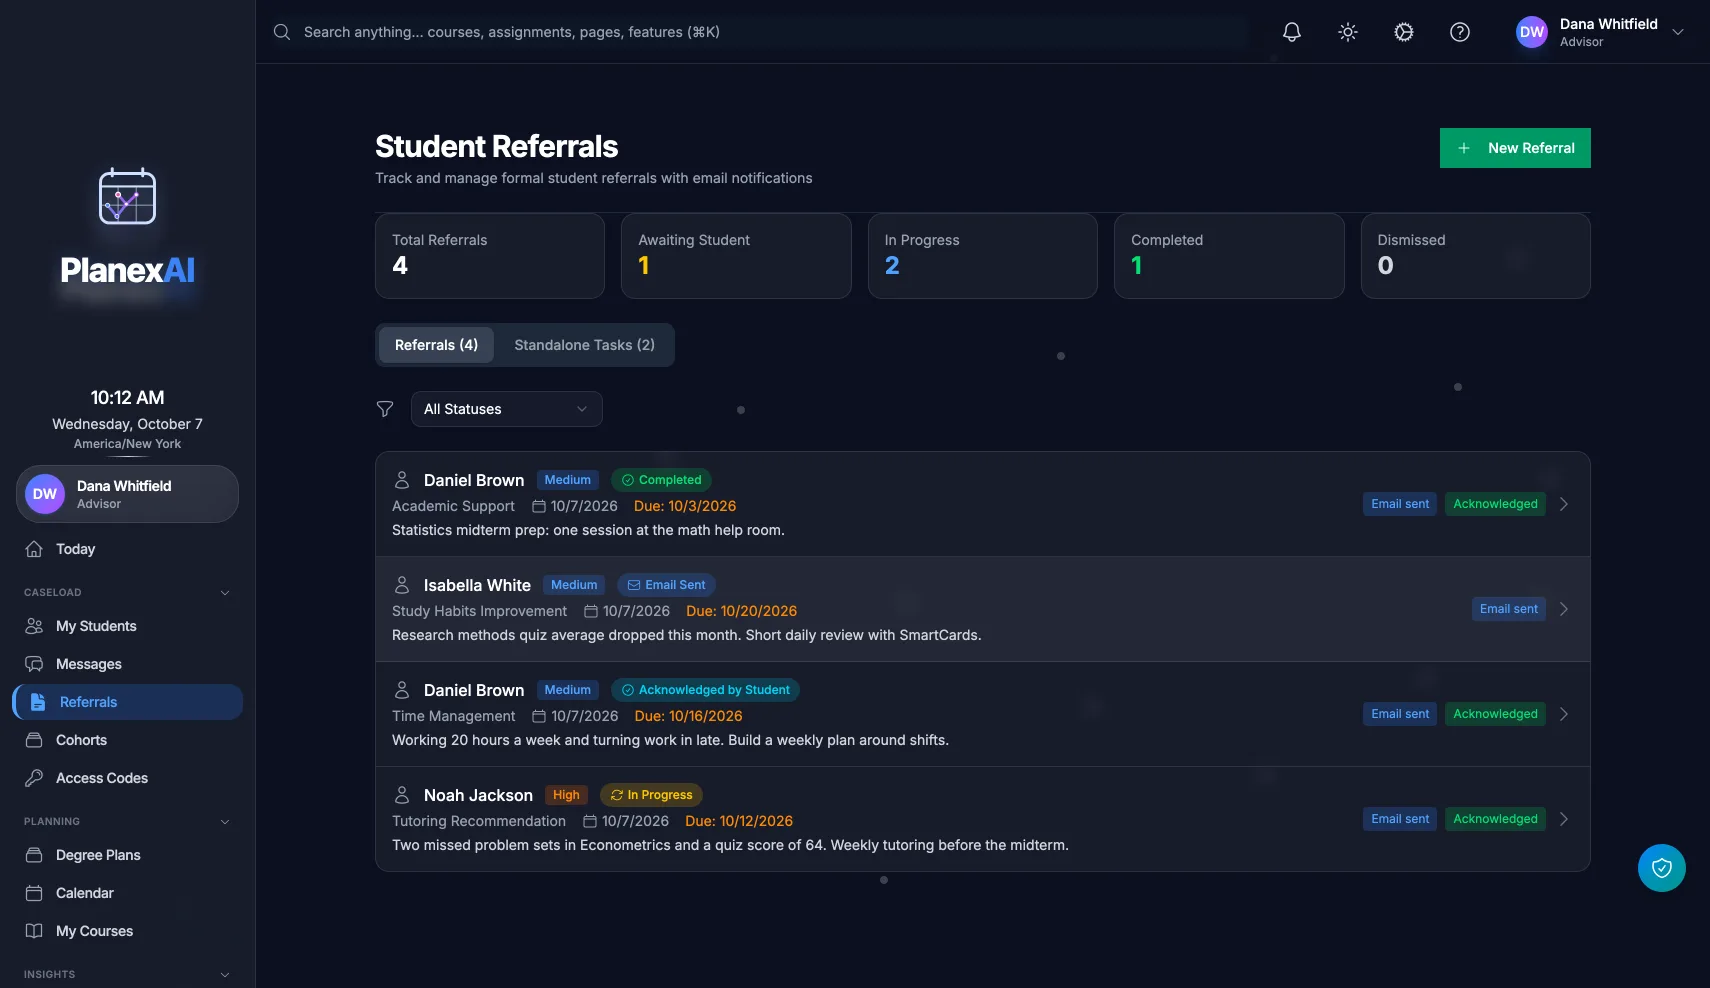This screenshot has width=1710, height=988.
Task: Open the notifications bell
Action: [1292, 32]
